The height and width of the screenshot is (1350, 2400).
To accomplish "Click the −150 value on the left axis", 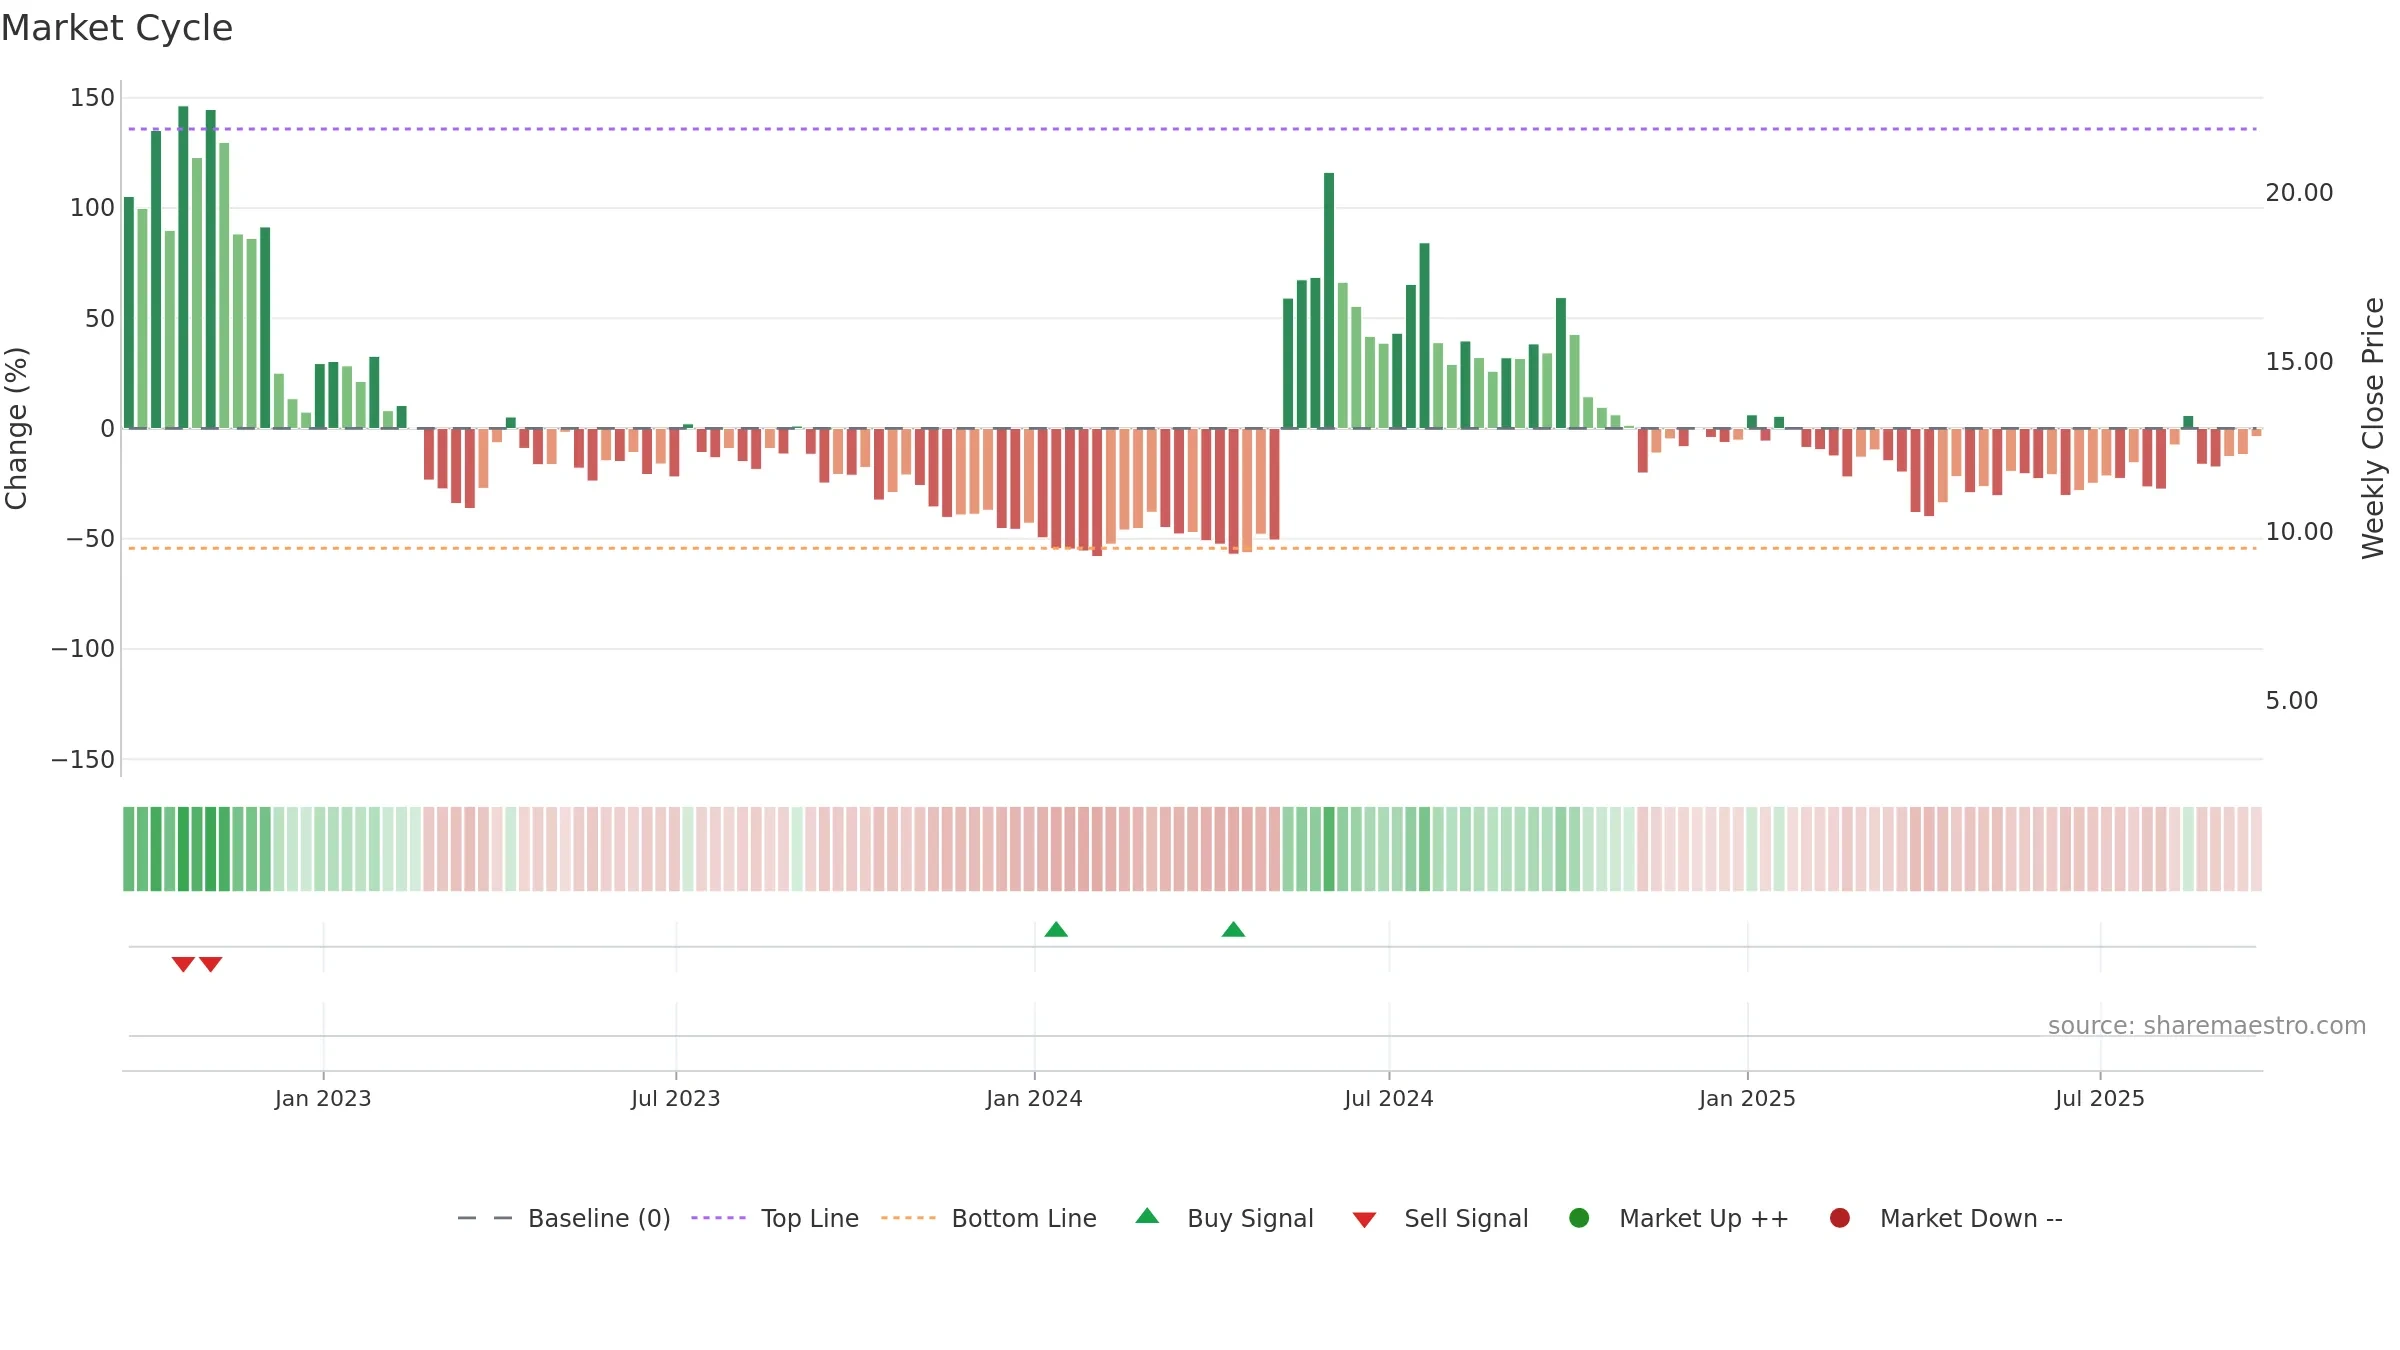I will coord(83,760).
